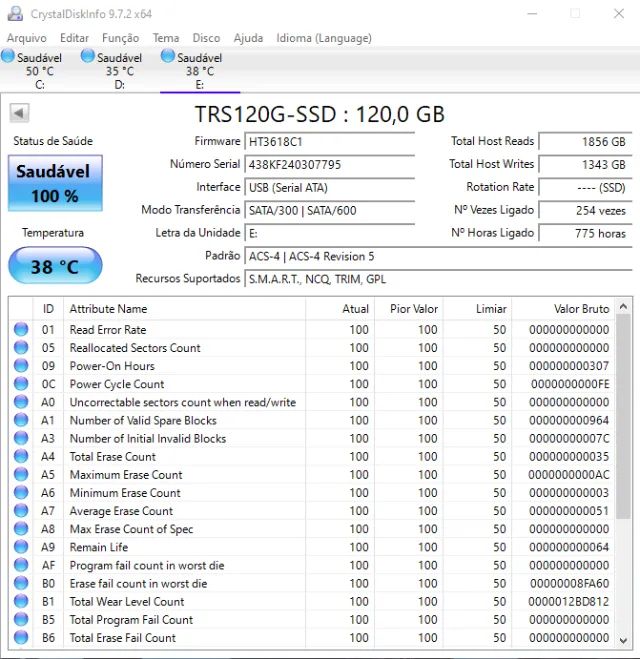Open the Tema menu
The width and height of the screenshot is (640, 659).
[166, 38]
